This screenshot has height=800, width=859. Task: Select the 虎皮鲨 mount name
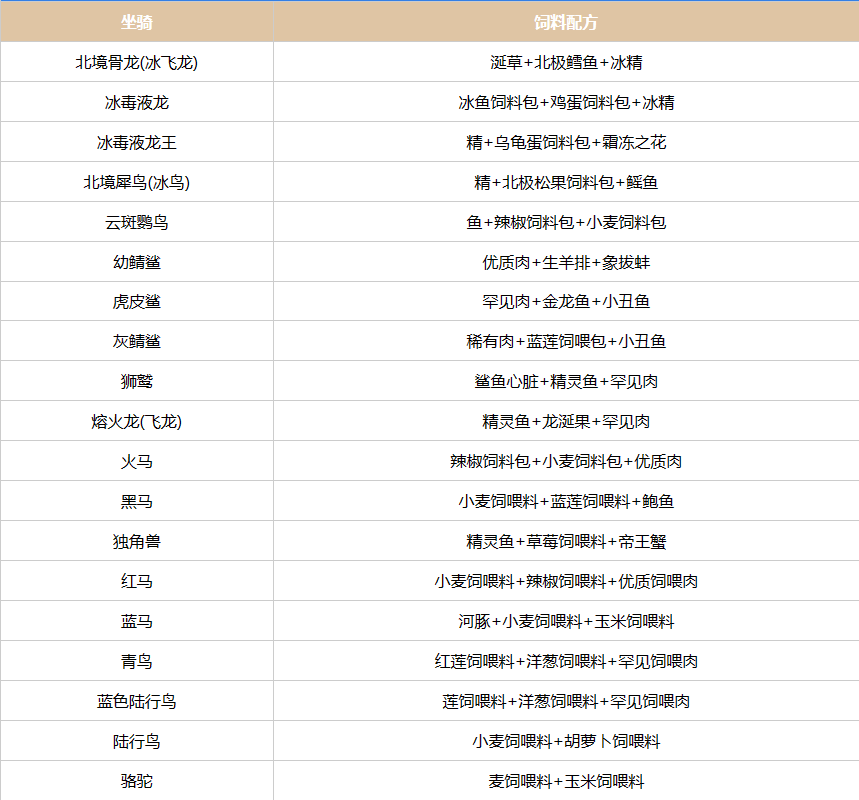click(136, 301)
